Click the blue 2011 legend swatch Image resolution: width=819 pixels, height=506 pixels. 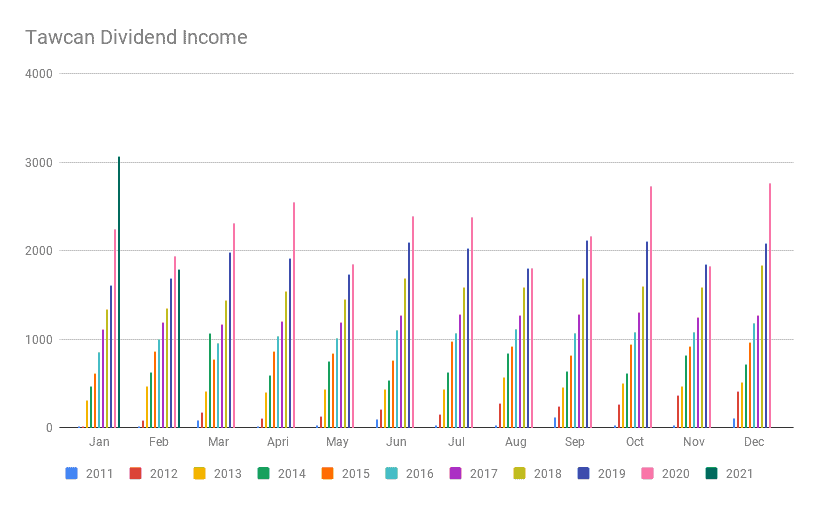[x=70, y=474]
